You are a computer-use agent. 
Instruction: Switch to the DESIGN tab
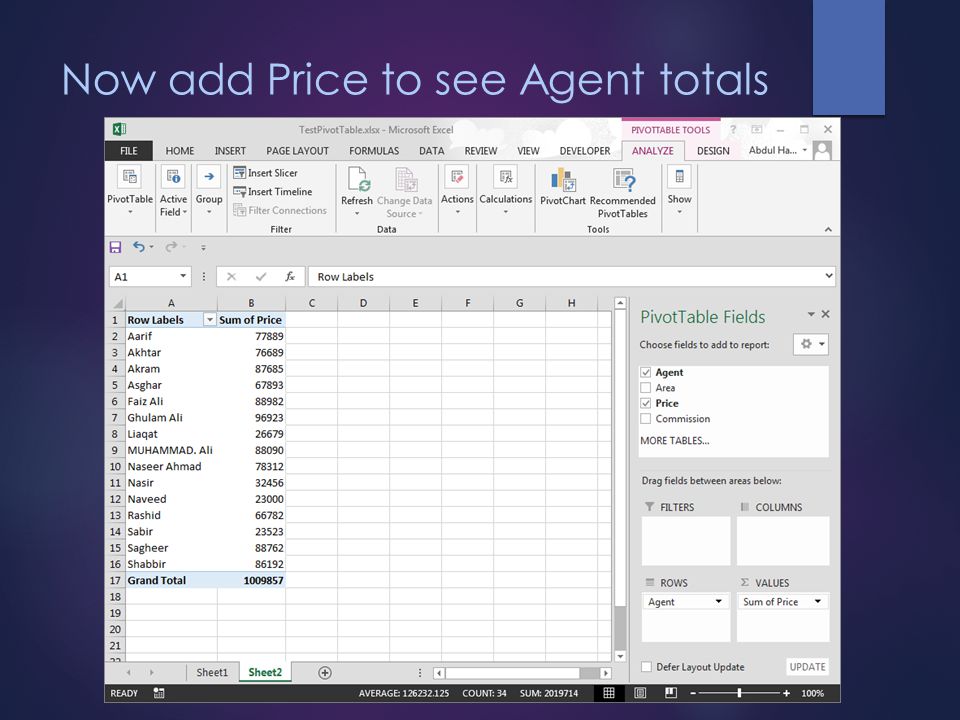click(713, 151)
